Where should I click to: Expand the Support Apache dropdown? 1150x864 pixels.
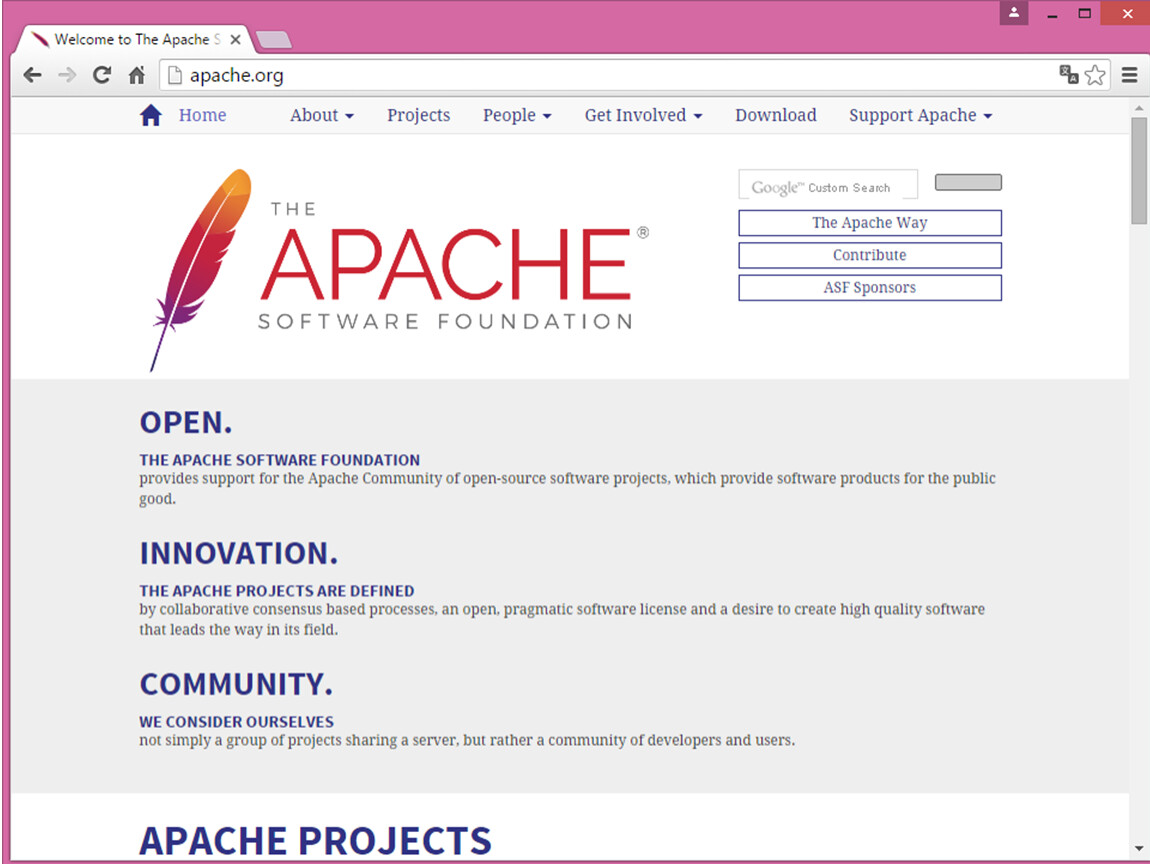pos(920,116)
